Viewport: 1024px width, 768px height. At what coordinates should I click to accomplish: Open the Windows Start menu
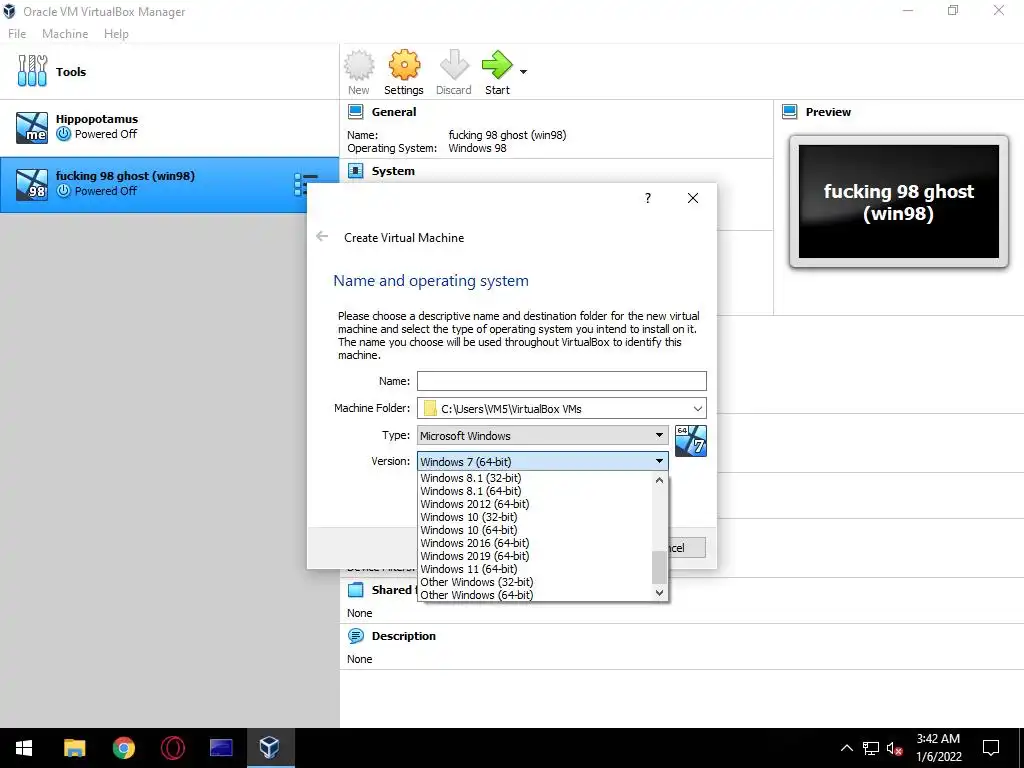pos(24,748)
